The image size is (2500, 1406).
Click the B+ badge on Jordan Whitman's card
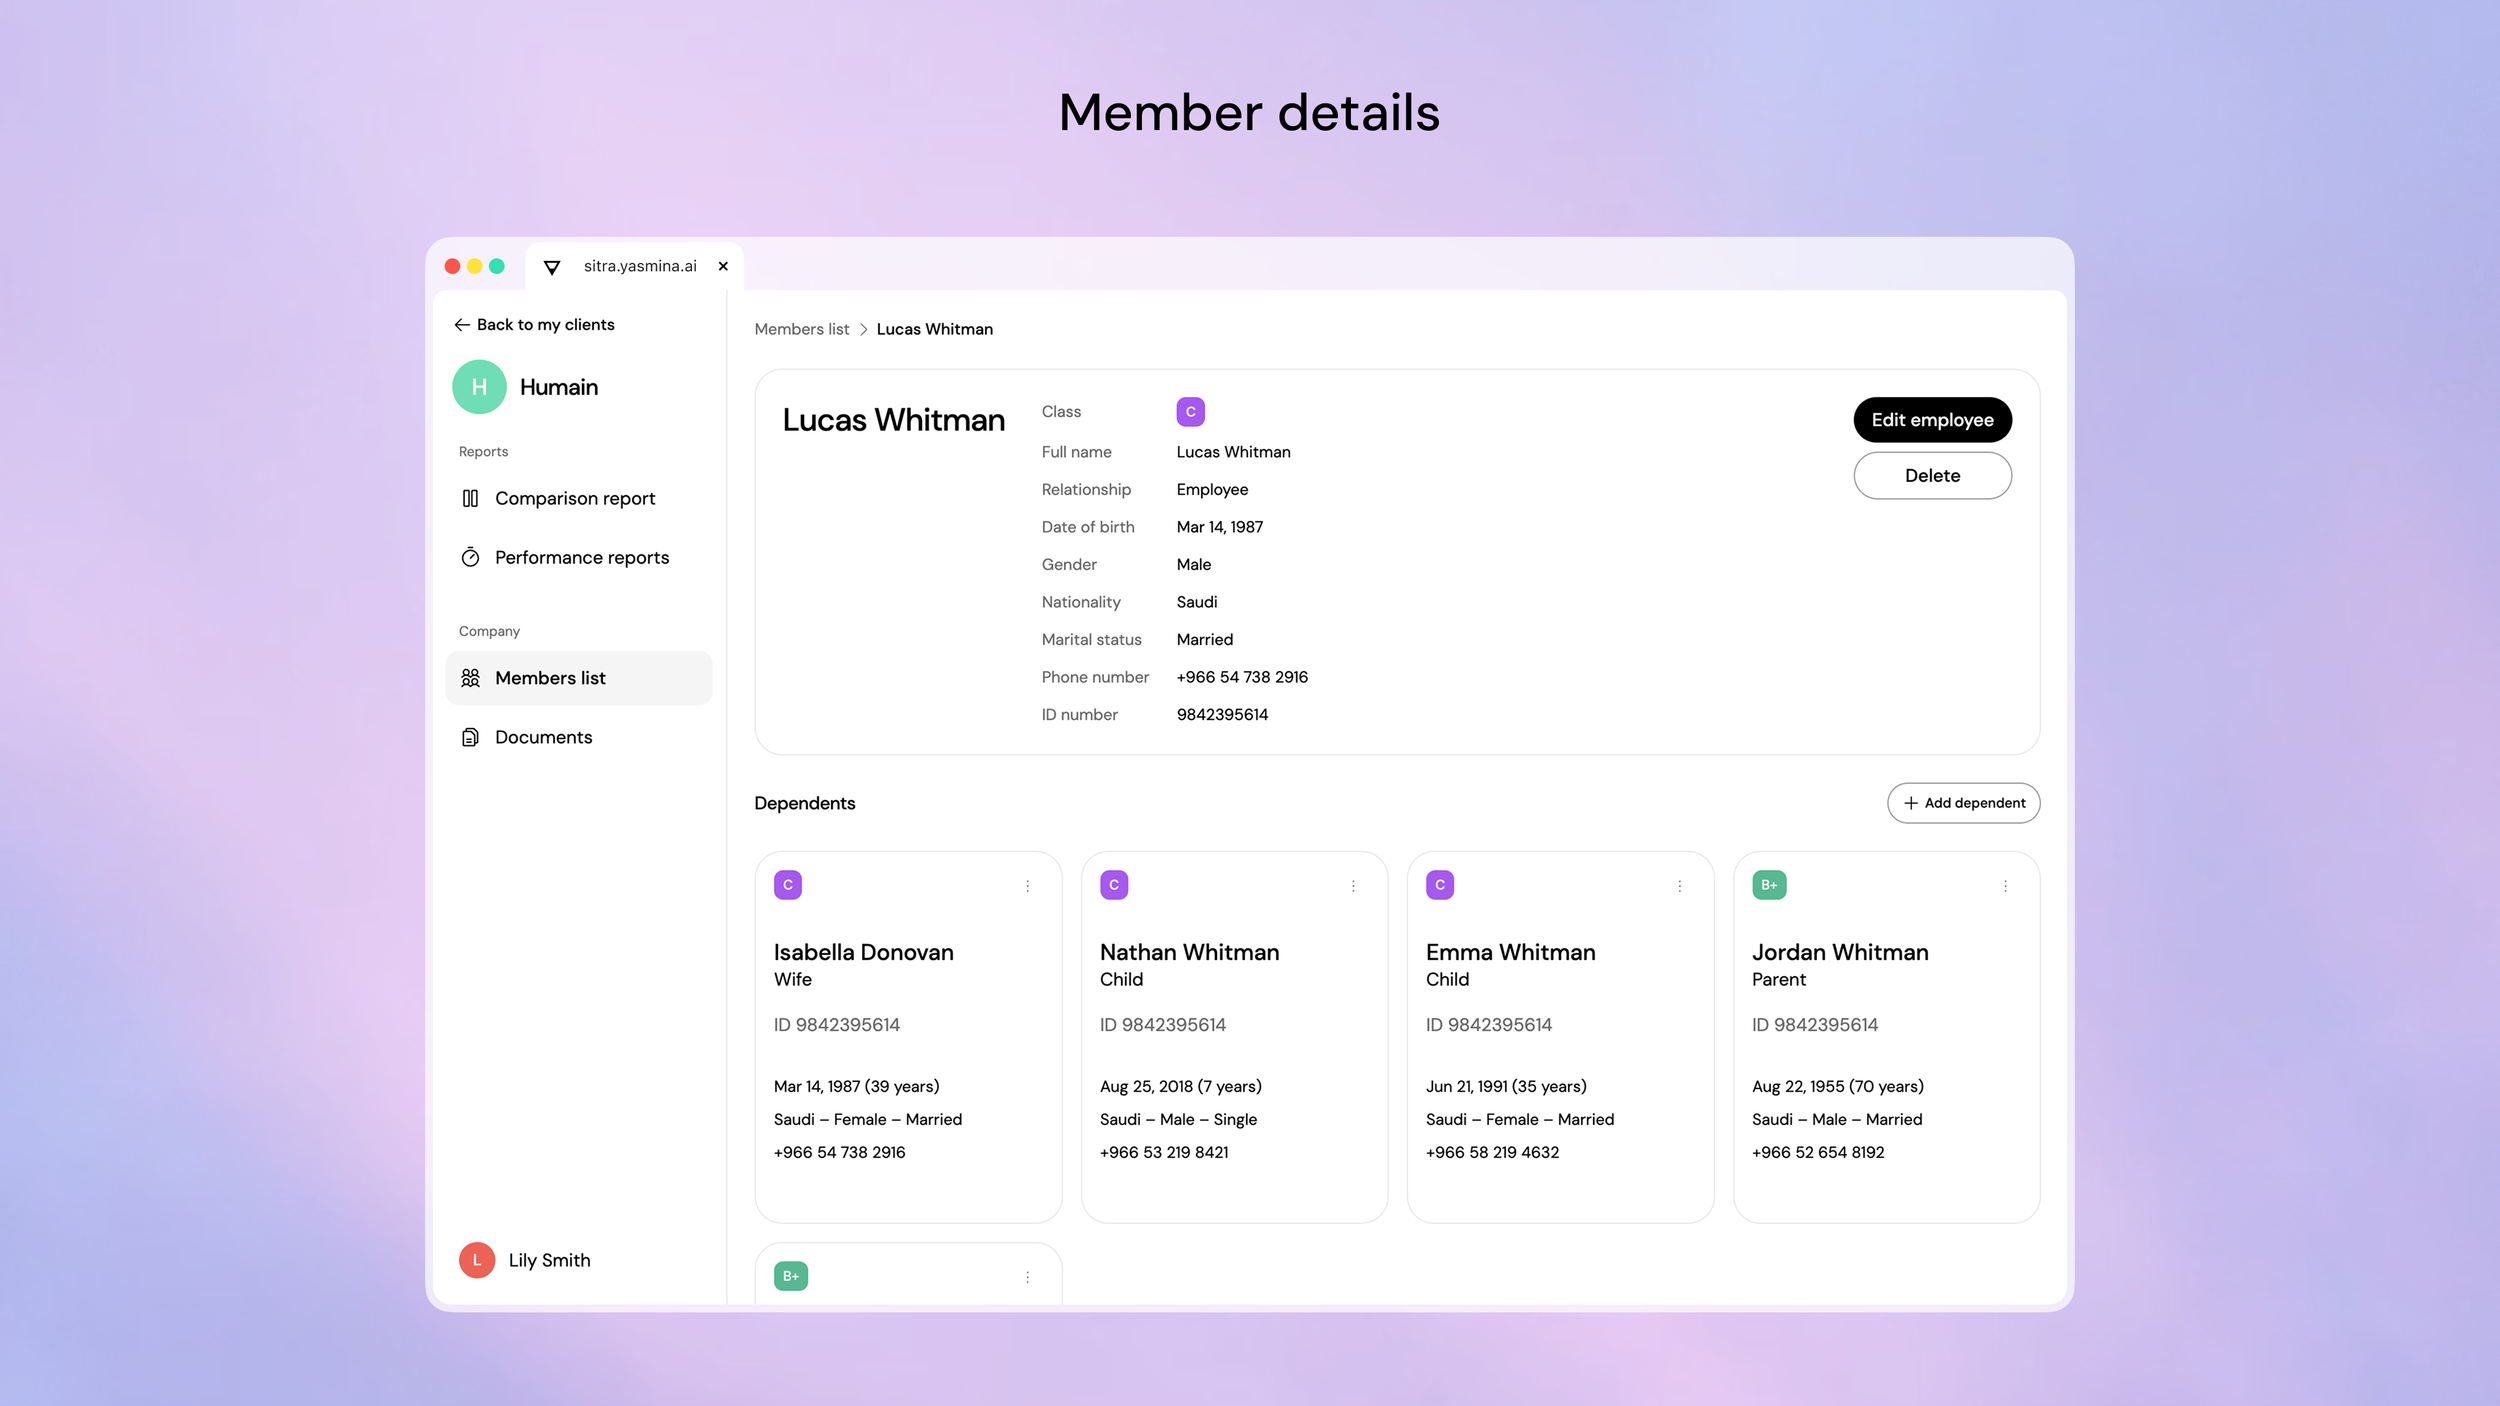pos(1769,885)
